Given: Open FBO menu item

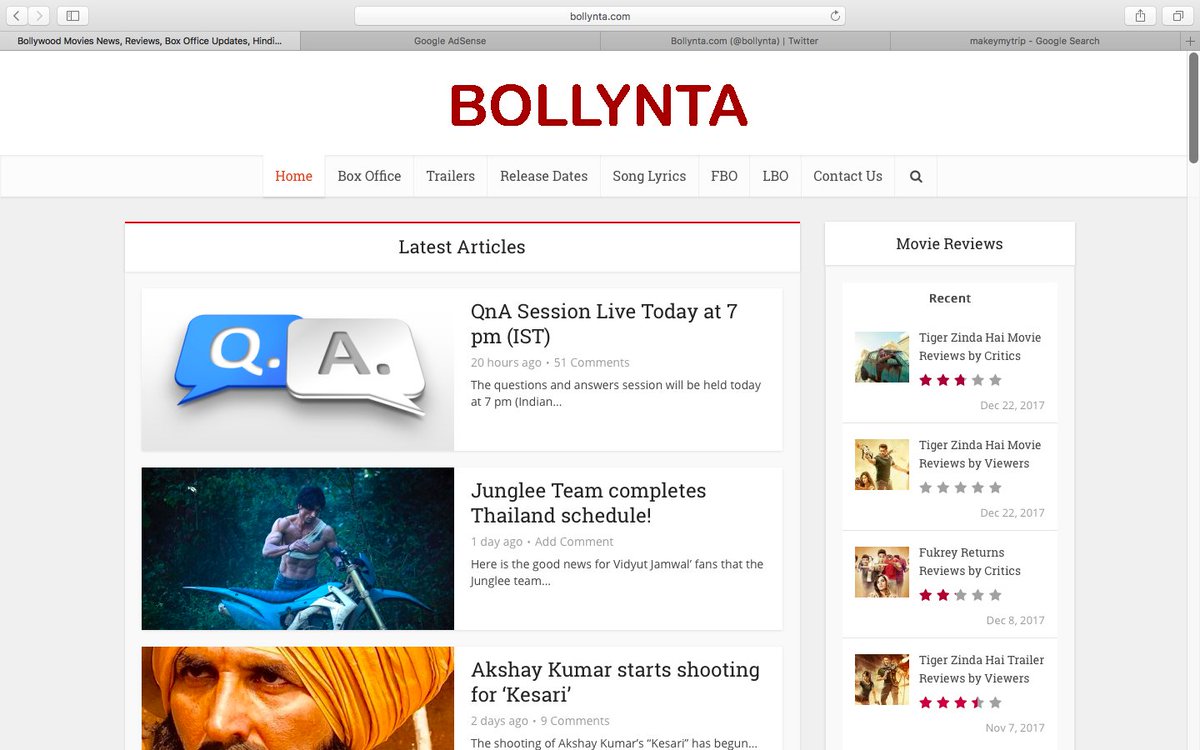Looking at the screenshot, I should [x=724, y=176].
